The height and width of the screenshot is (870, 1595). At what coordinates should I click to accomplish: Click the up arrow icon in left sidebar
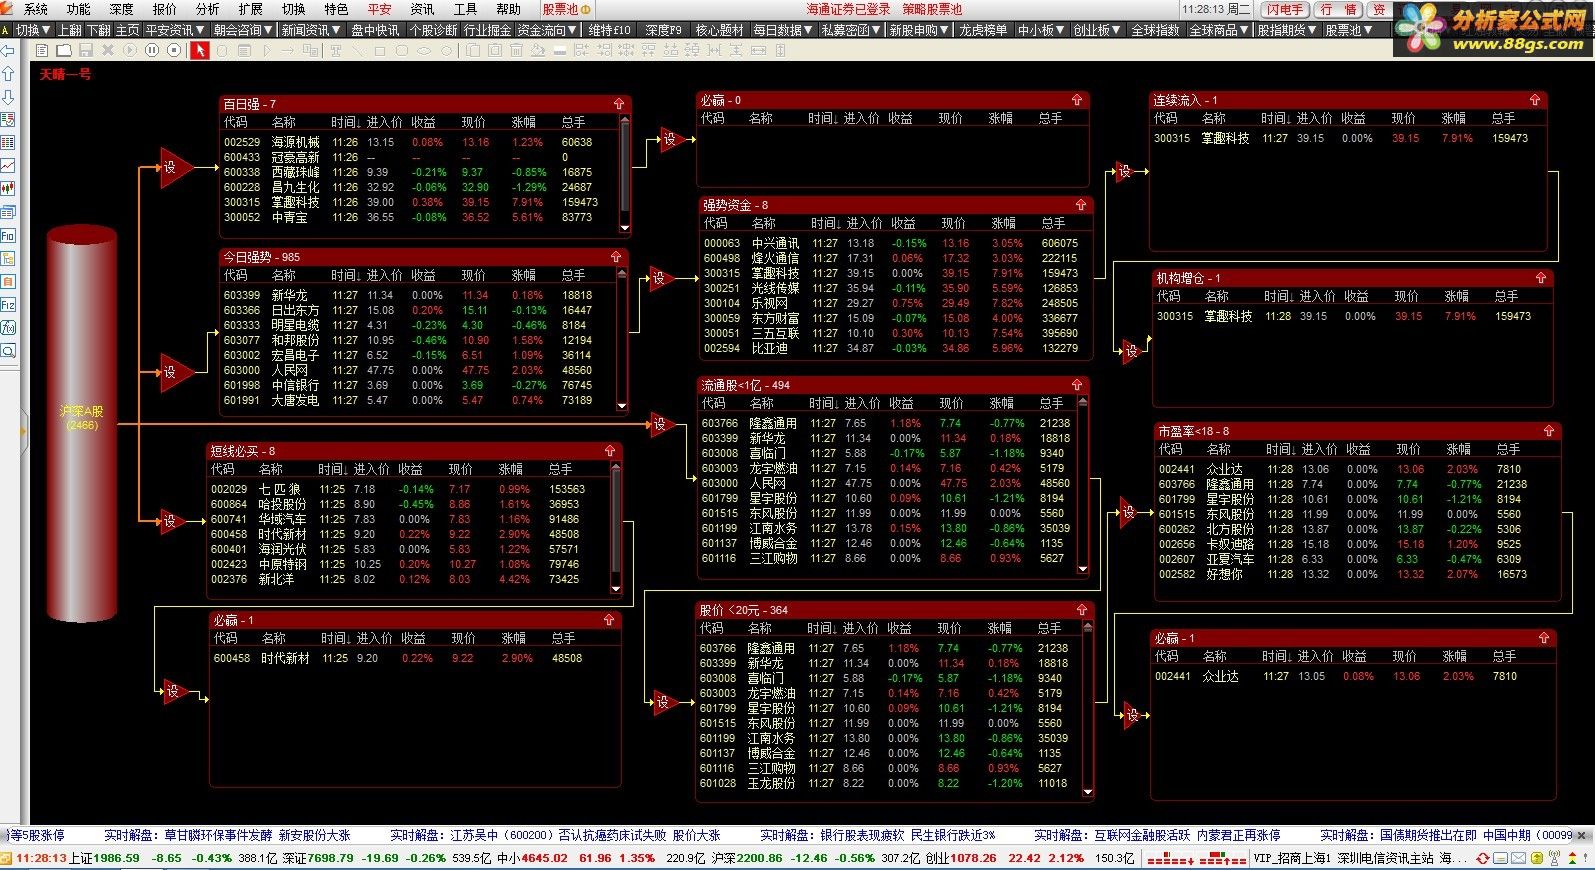[x=8, y=74]
